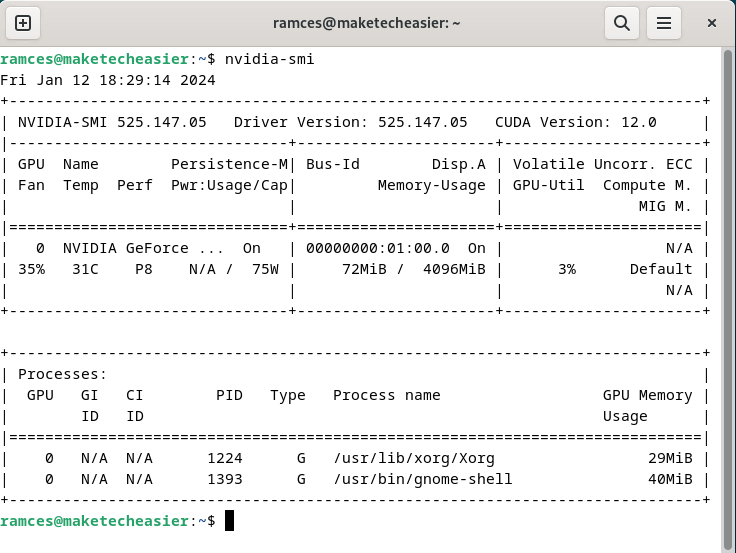Click Driver Version: 525.147.05

point(351,123)
